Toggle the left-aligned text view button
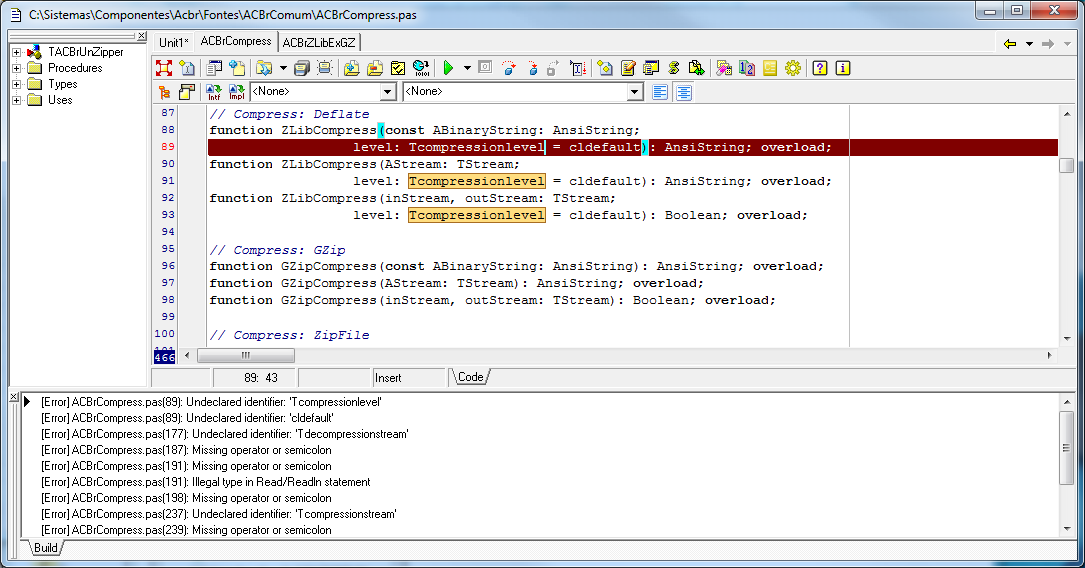 pos(660,92)
